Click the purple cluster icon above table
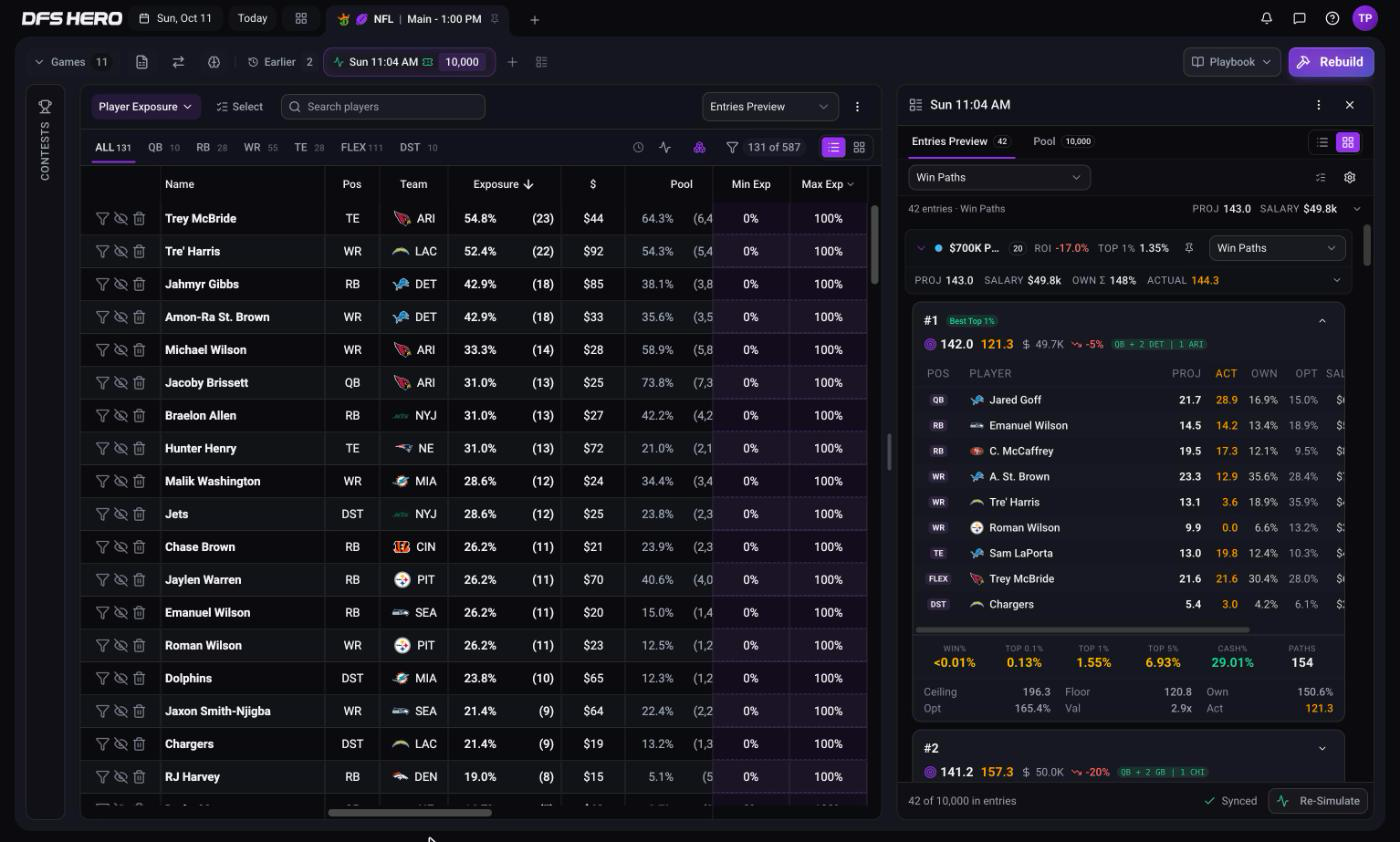This screenshot has width=1400, height=842. pos(699,147)
